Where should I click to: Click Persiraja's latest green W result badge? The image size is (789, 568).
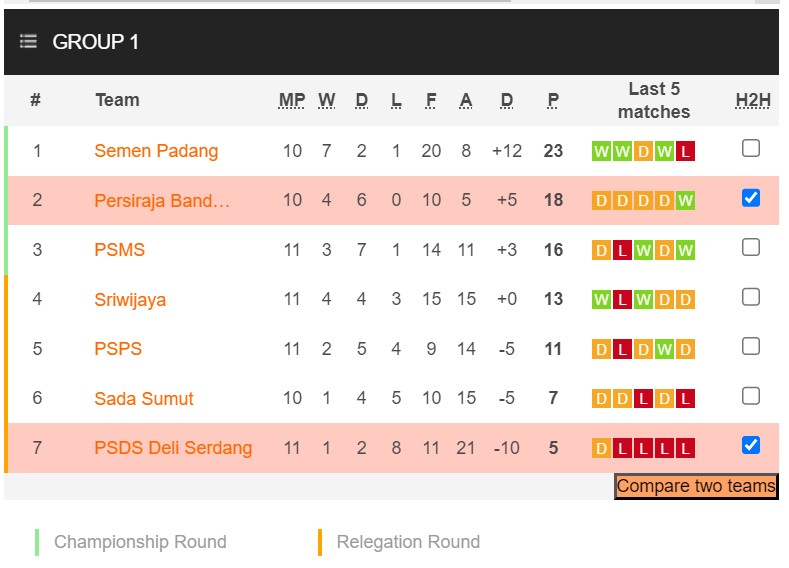[685, 201]
